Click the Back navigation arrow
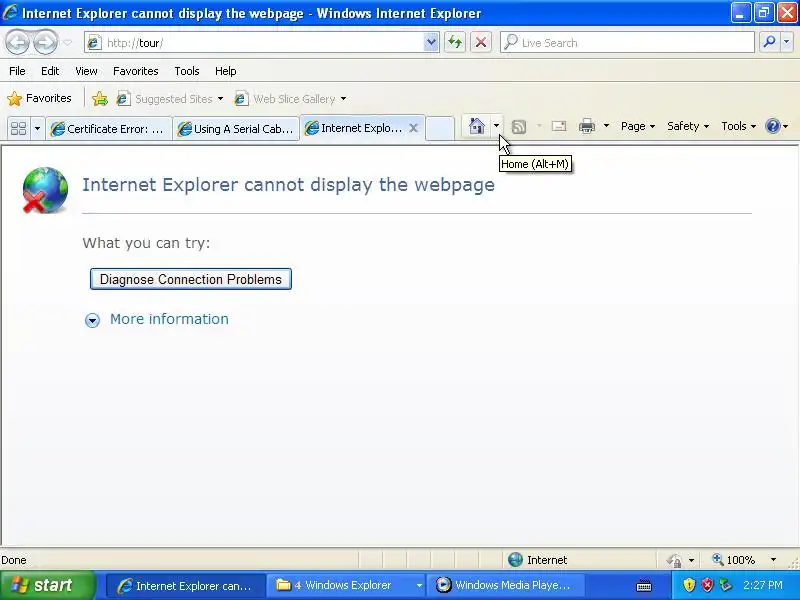 tap(17, 42)
